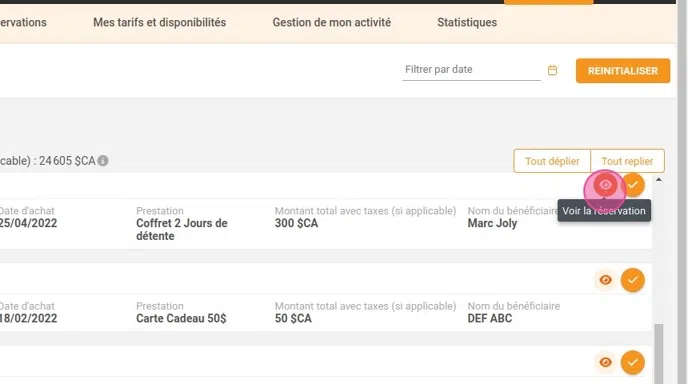Select amount 300 $CA
The height and width of the screenshot is (384, 688).
tap(296, 223)
